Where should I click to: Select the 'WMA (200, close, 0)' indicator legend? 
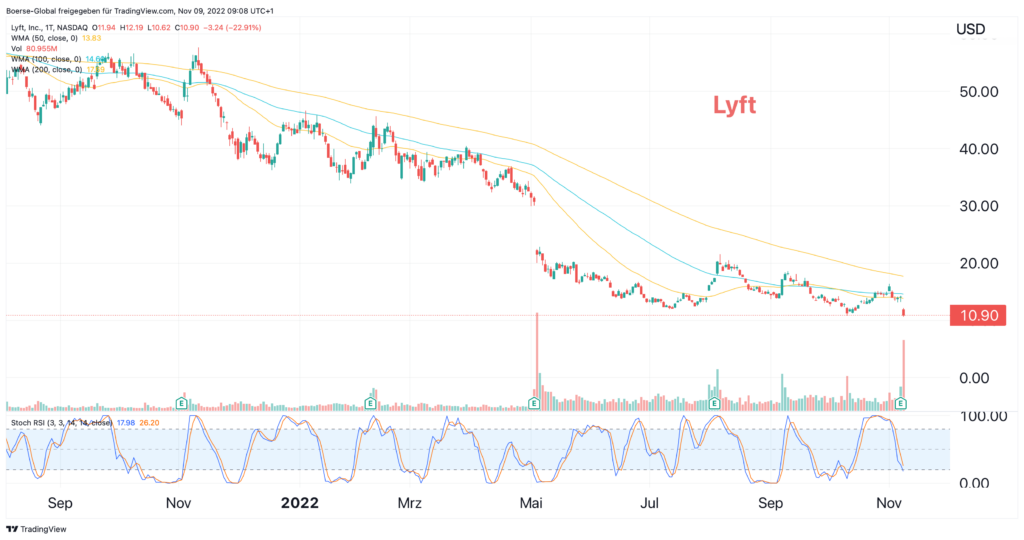[46, 70]
